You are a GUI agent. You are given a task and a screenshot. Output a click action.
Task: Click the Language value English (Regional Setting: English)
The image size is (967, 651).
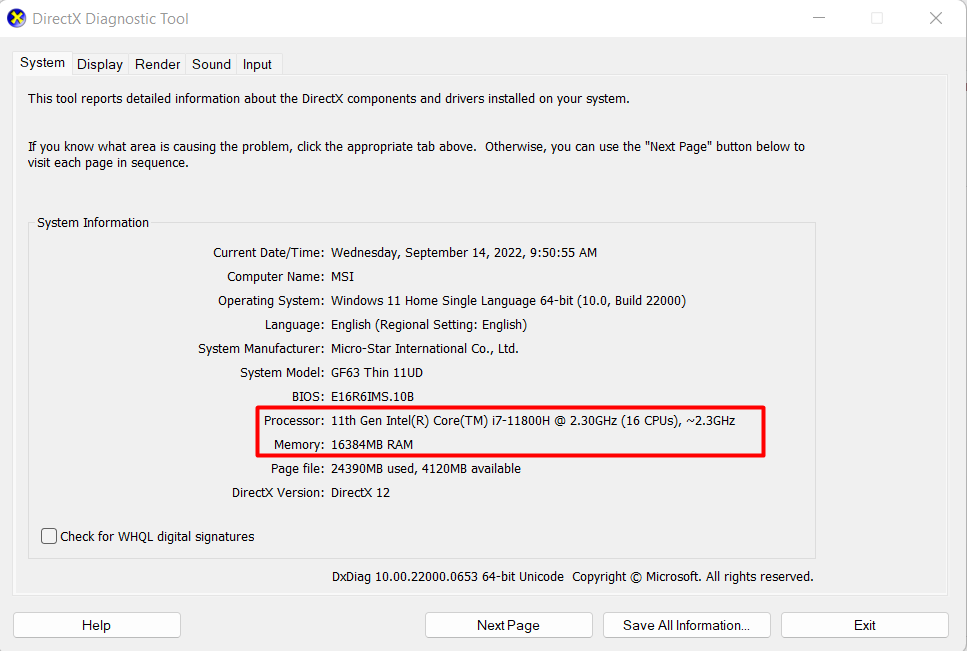tap(429, 325)
